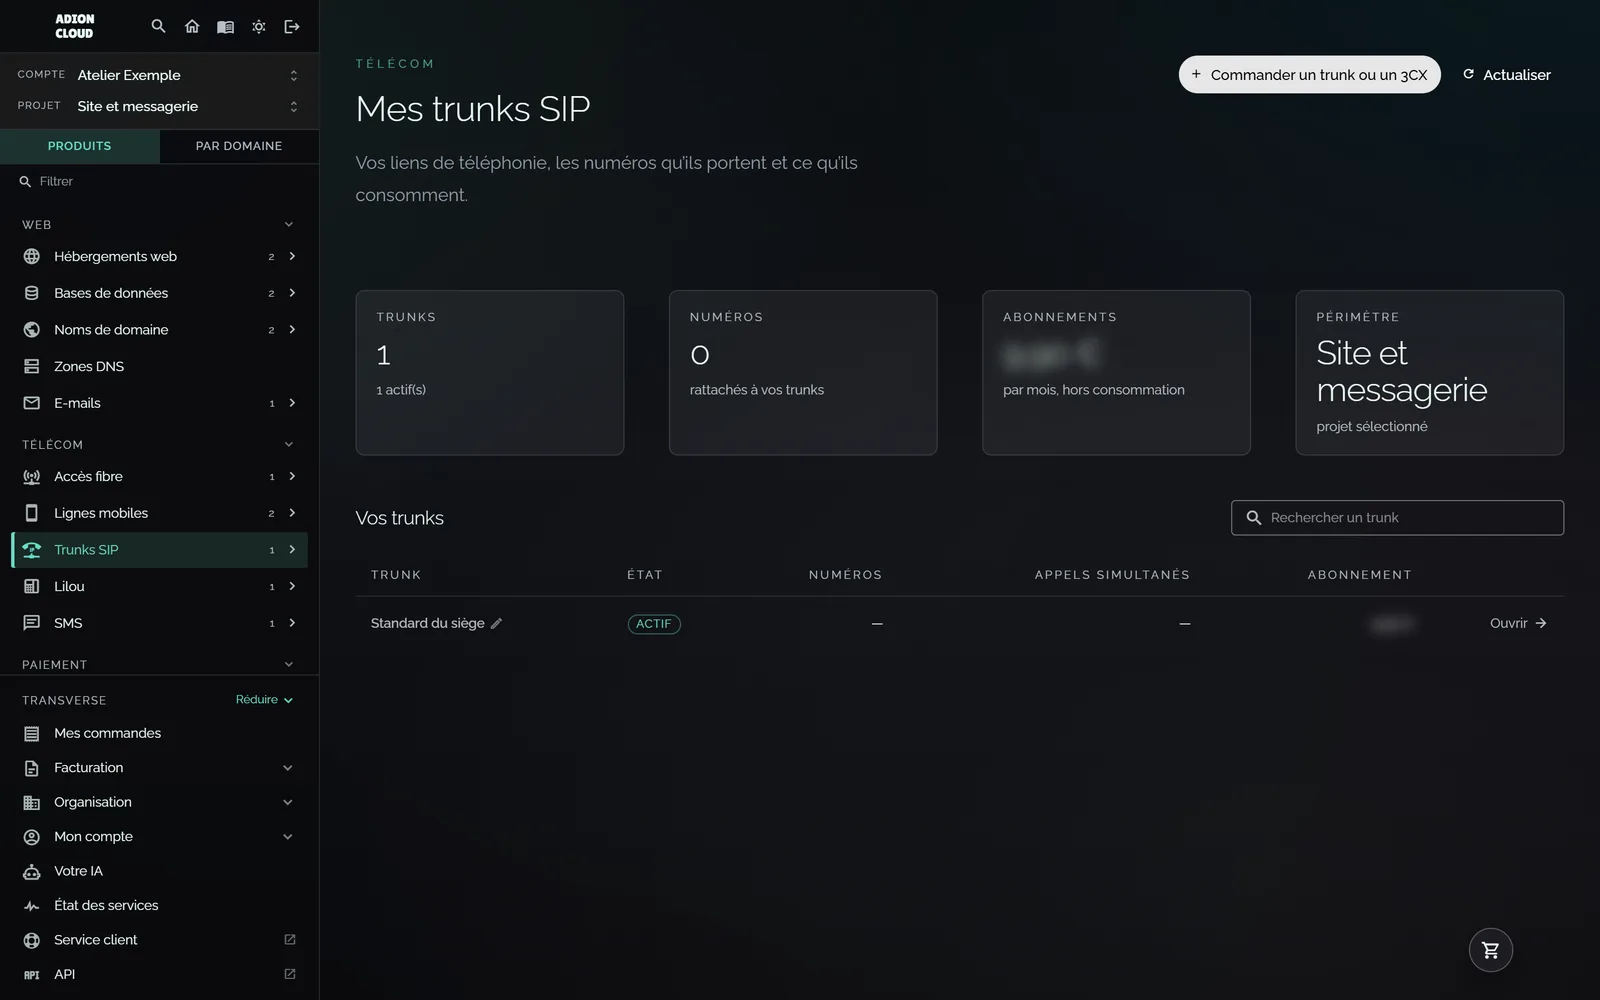
Task: Switch to the PRODUITS tab
Action: [80, 146]
